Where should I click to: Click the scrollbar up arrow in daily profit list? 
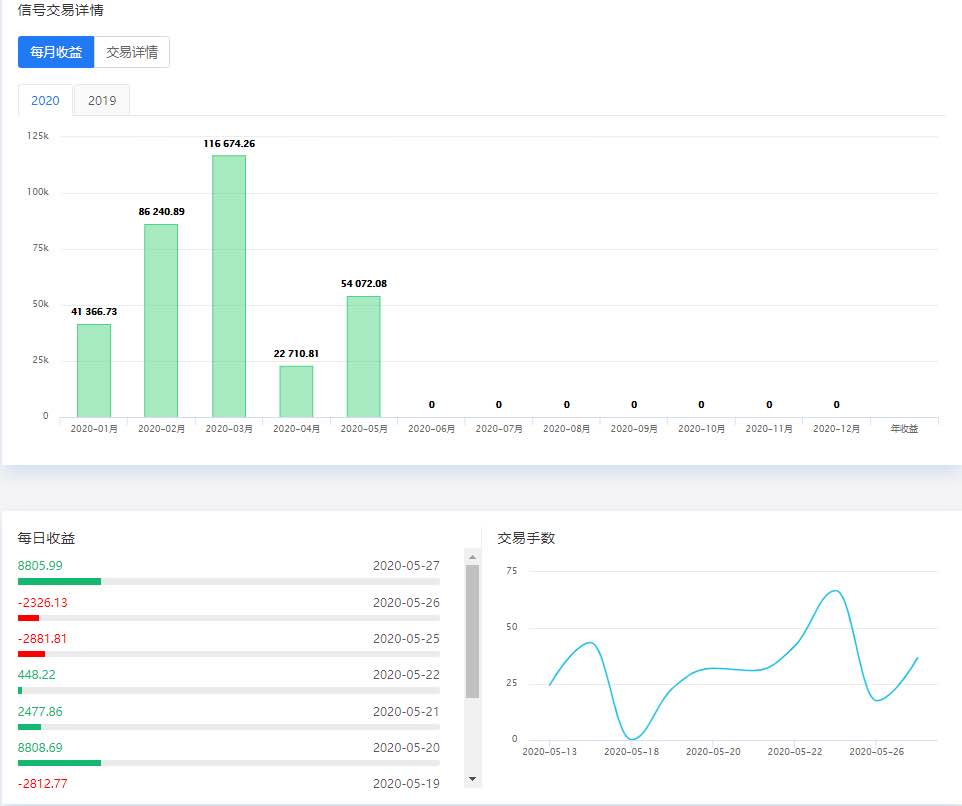(472, 557)
